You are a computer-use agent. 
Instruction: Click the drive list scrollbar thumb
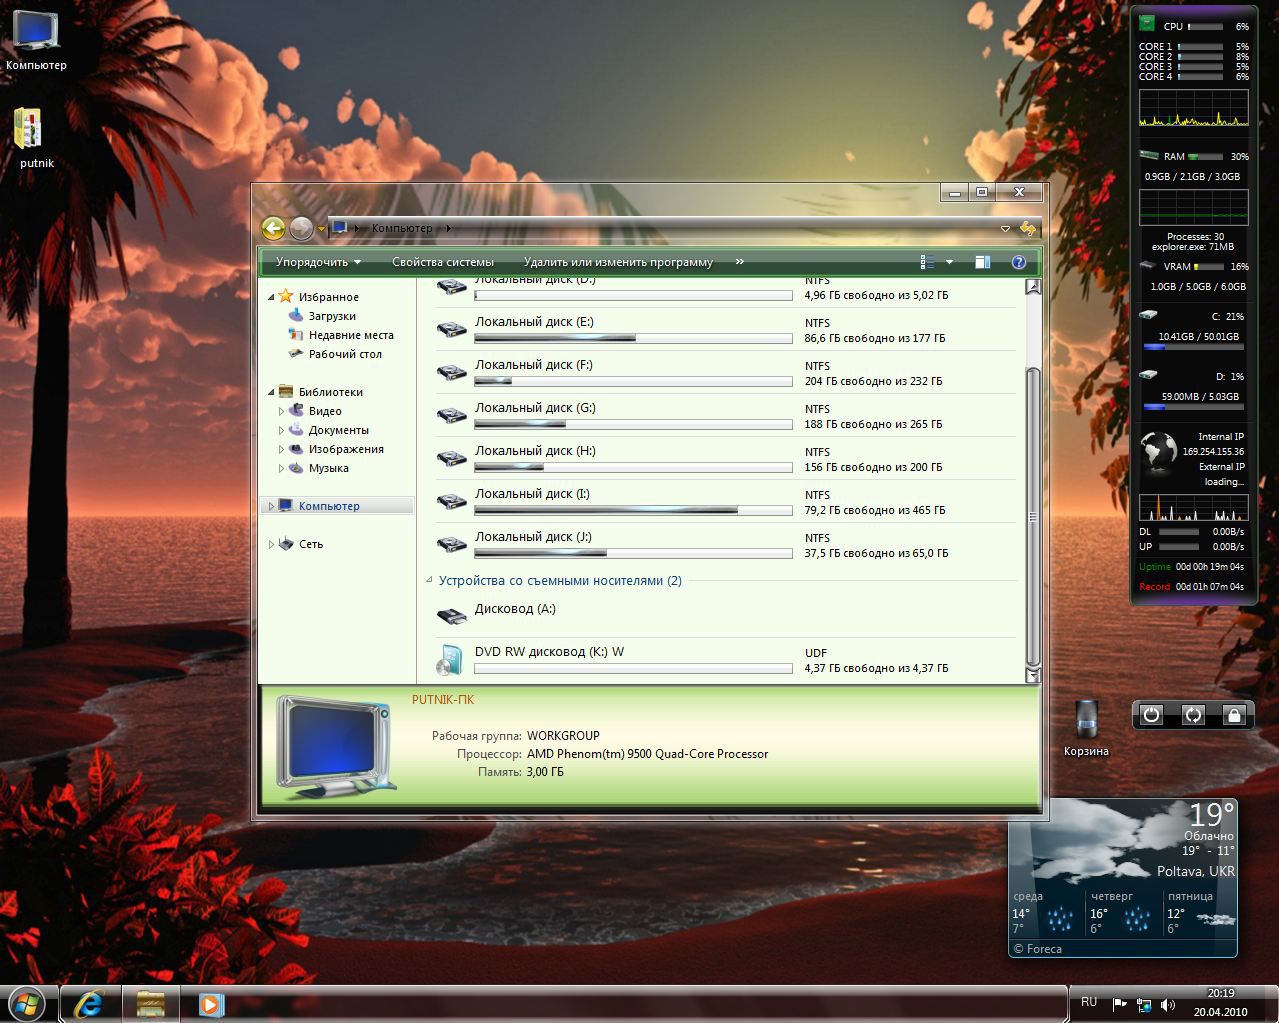(x=1033, y=516)
